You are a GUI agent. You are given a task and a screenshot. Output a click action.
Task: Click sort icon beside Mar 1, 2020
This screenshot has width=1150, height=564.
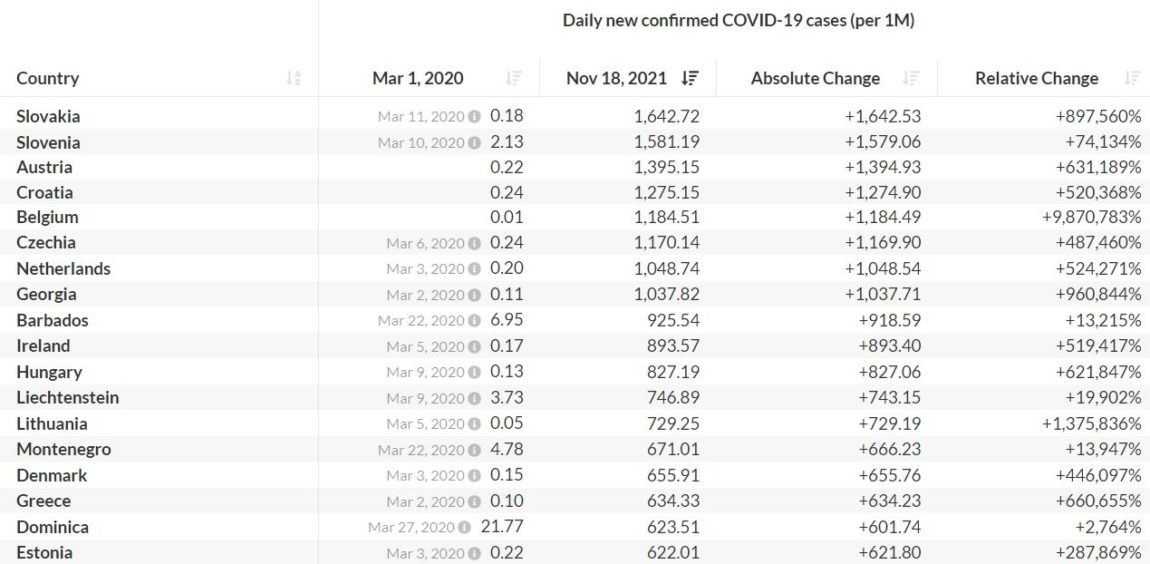(514, 78)
